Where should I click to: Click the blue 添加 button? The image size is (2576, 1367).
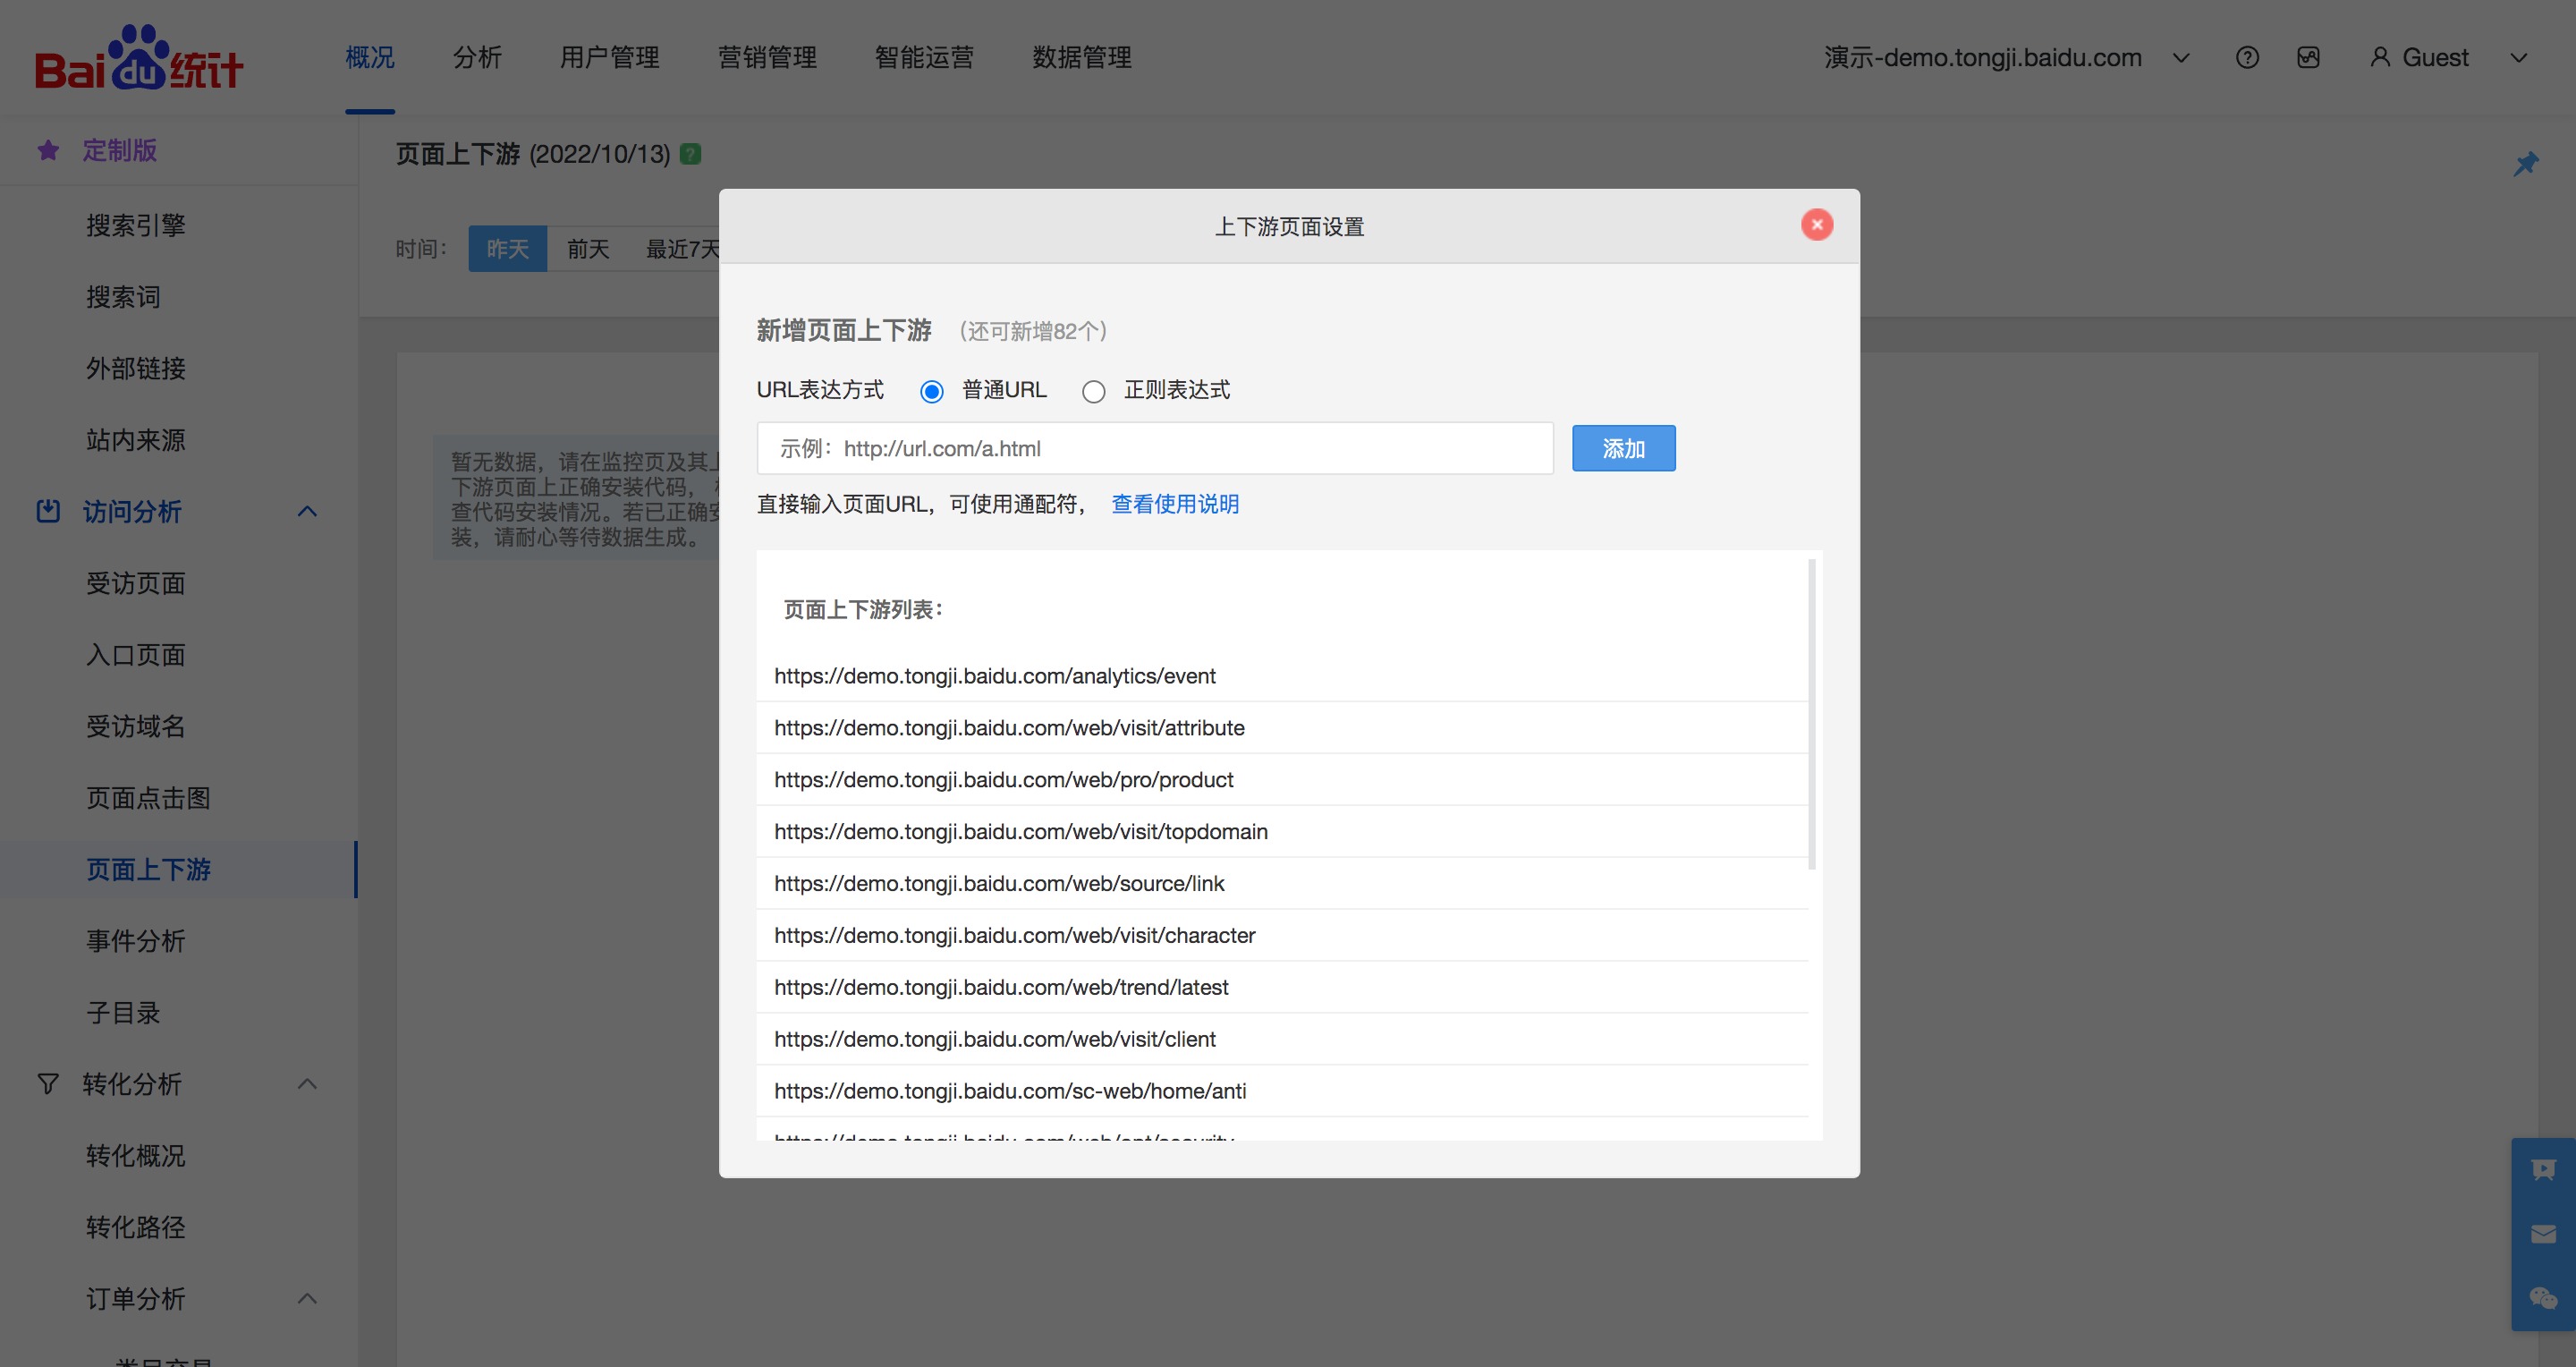pos(1623,449)
